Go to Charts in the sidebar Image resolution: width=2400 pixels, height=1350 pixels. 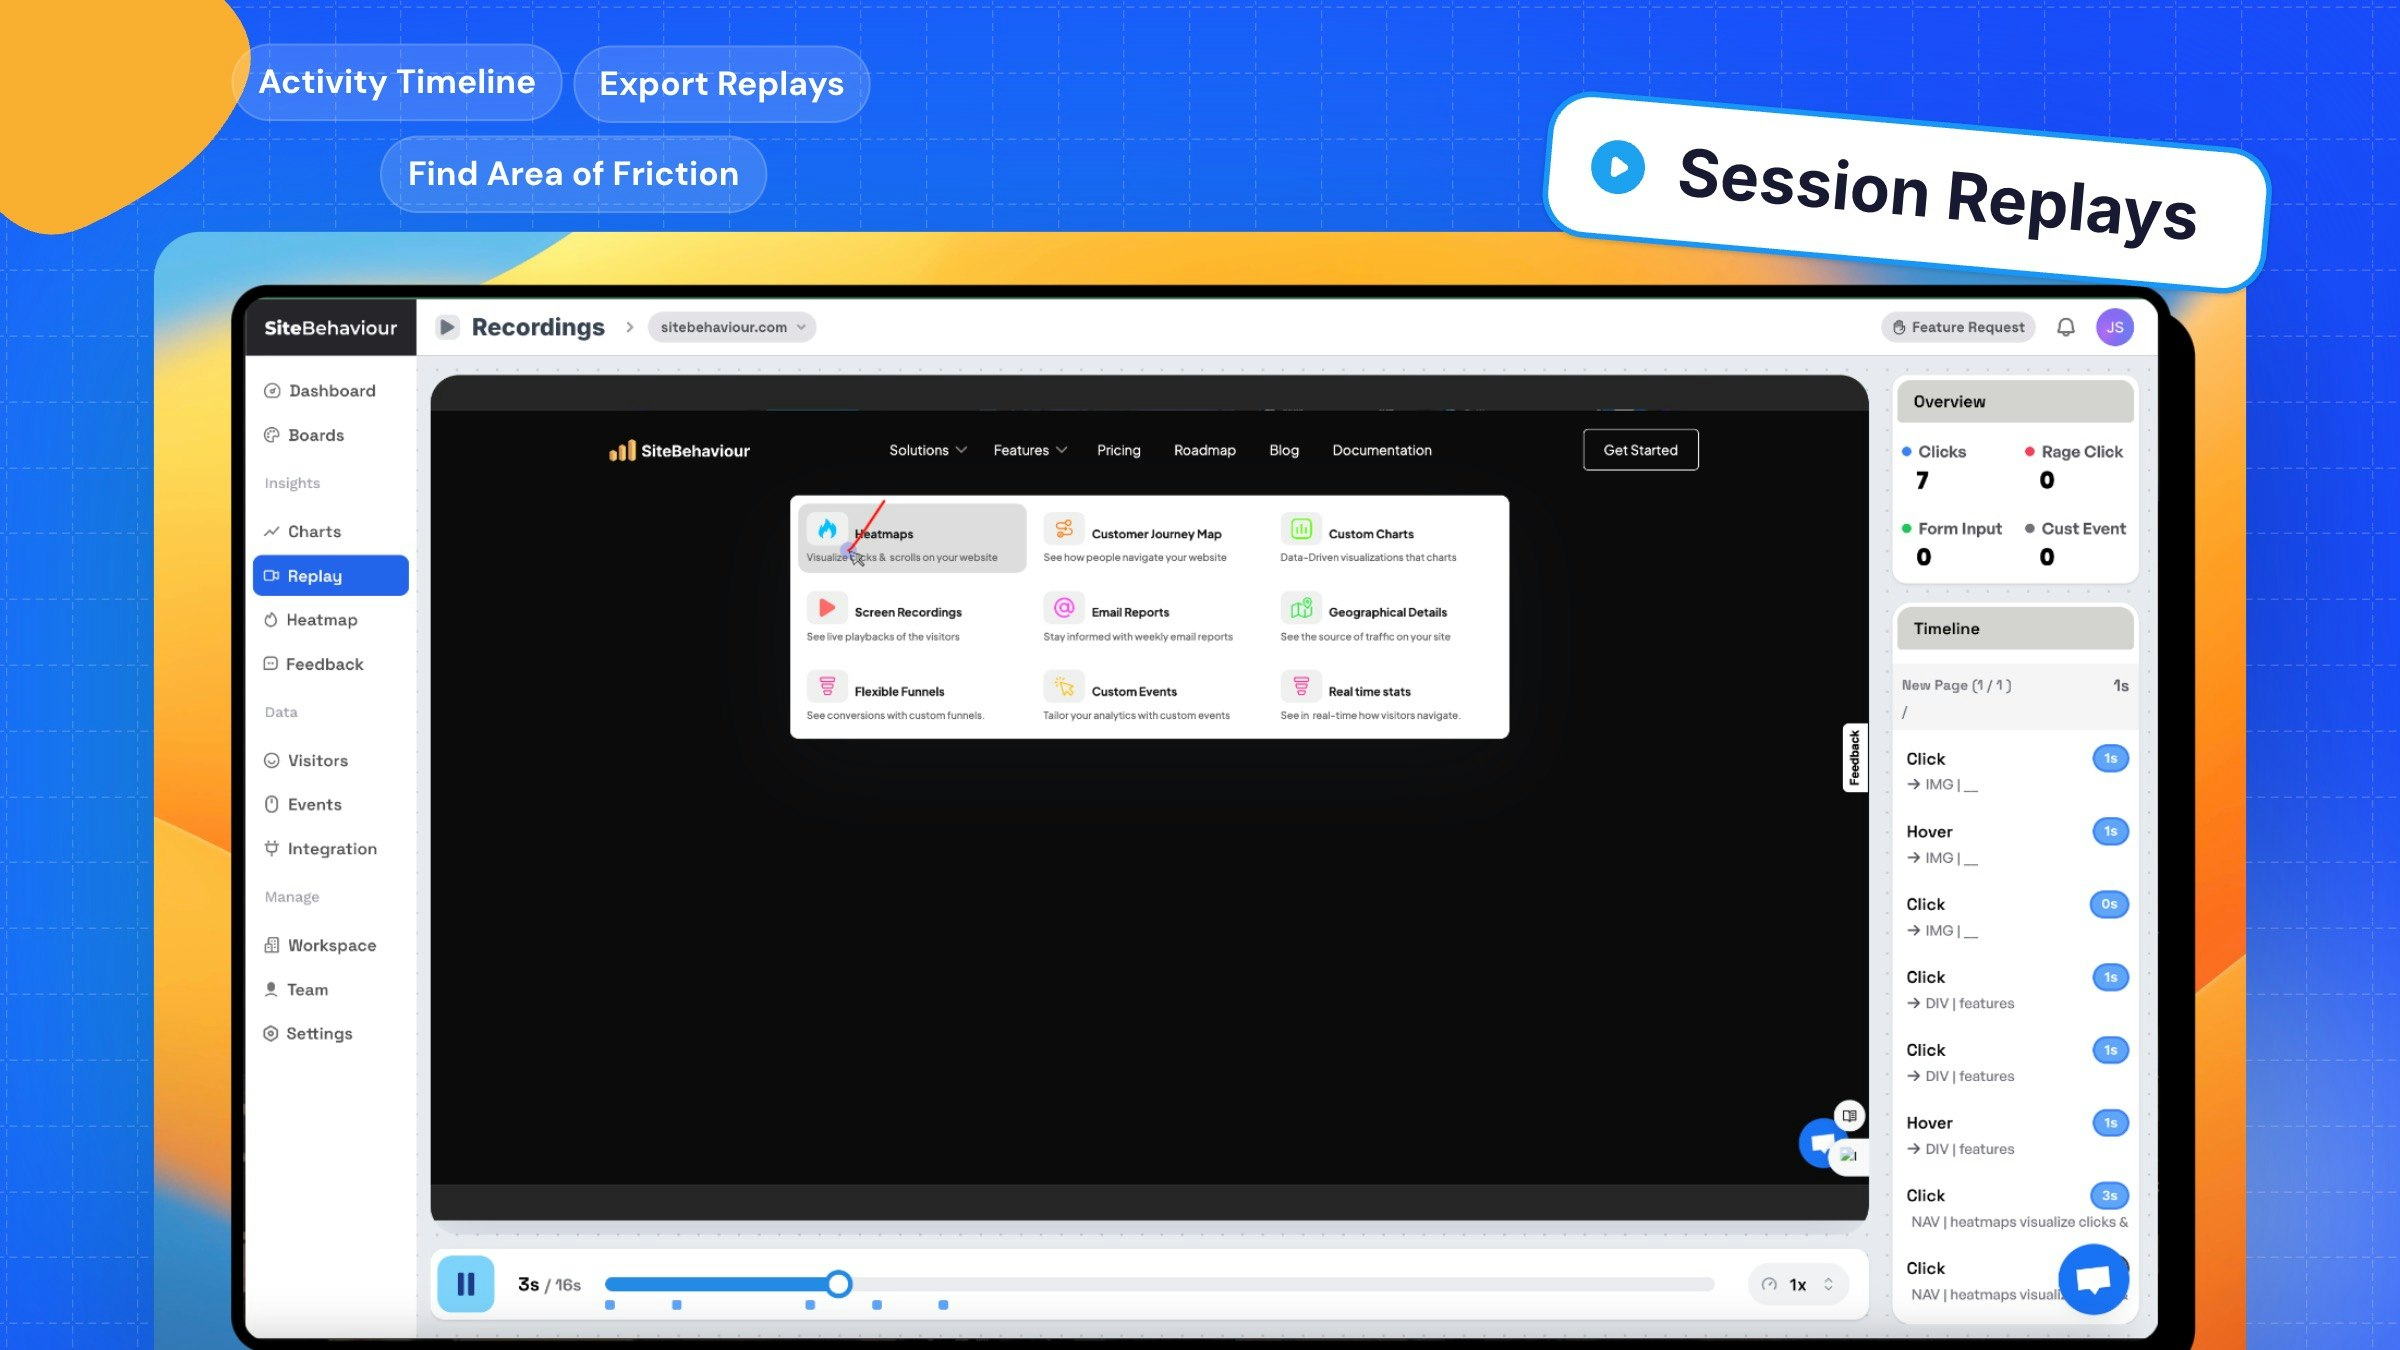pos(330,531)
